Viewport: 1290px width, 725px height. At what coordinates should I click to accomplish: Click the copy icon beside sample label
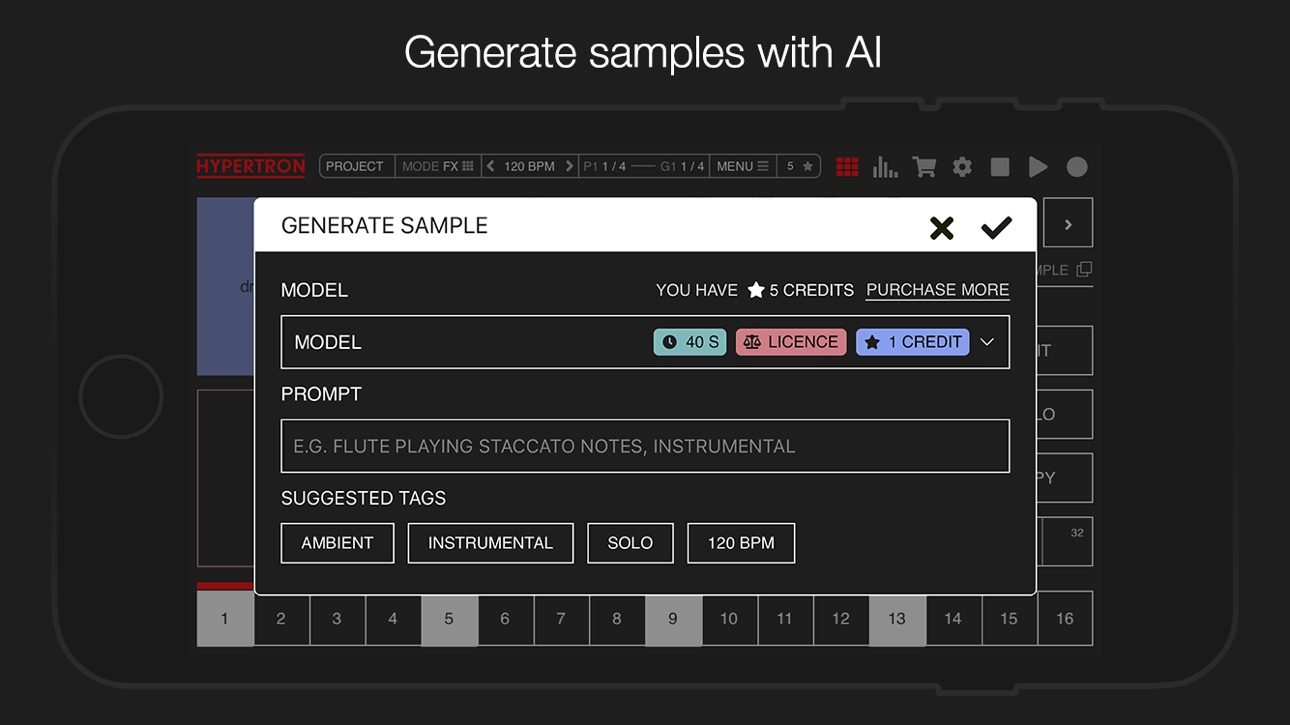(x=1084, y=270)
